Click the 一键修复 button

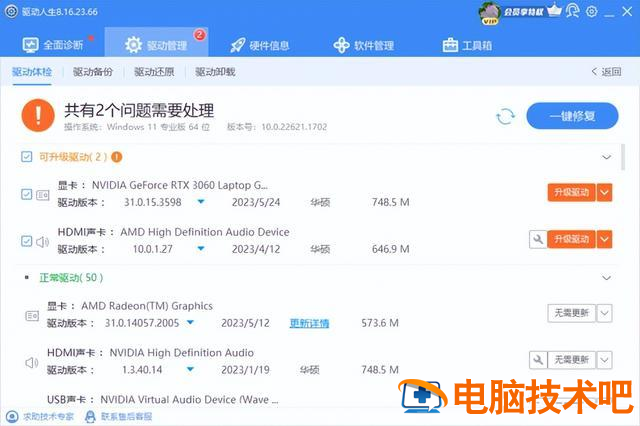(572, 116)
